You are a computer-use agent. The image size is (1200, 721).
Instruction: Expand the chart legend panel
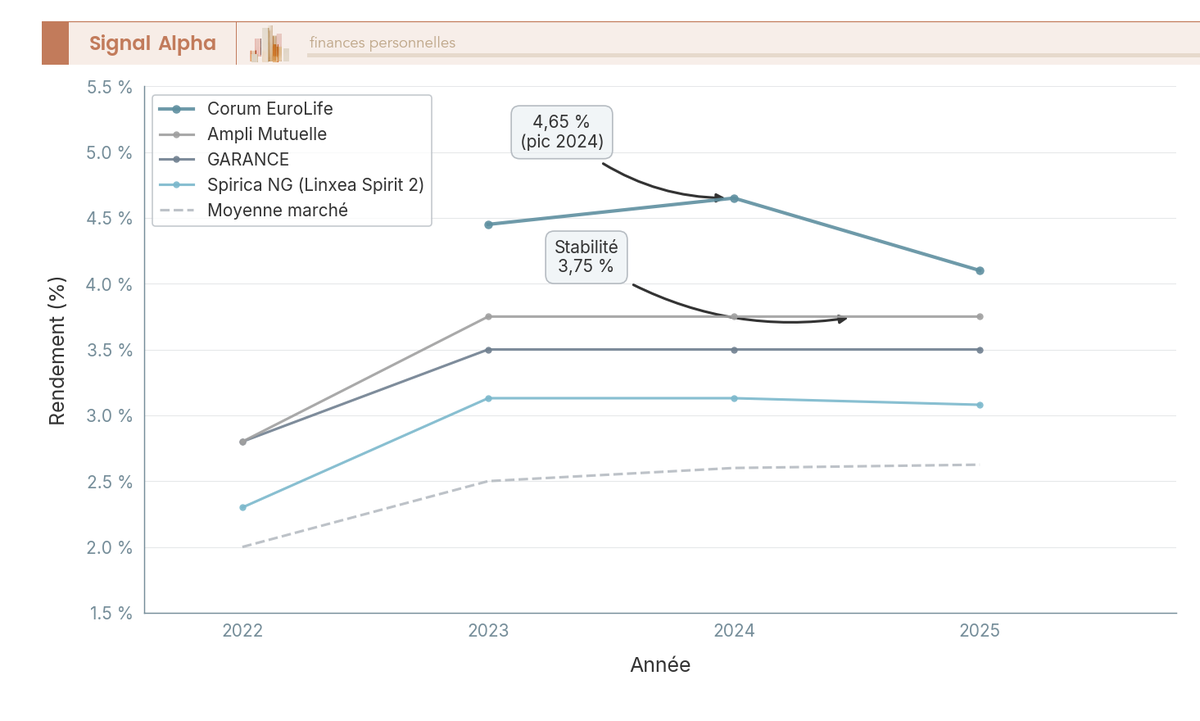[291, 159]
